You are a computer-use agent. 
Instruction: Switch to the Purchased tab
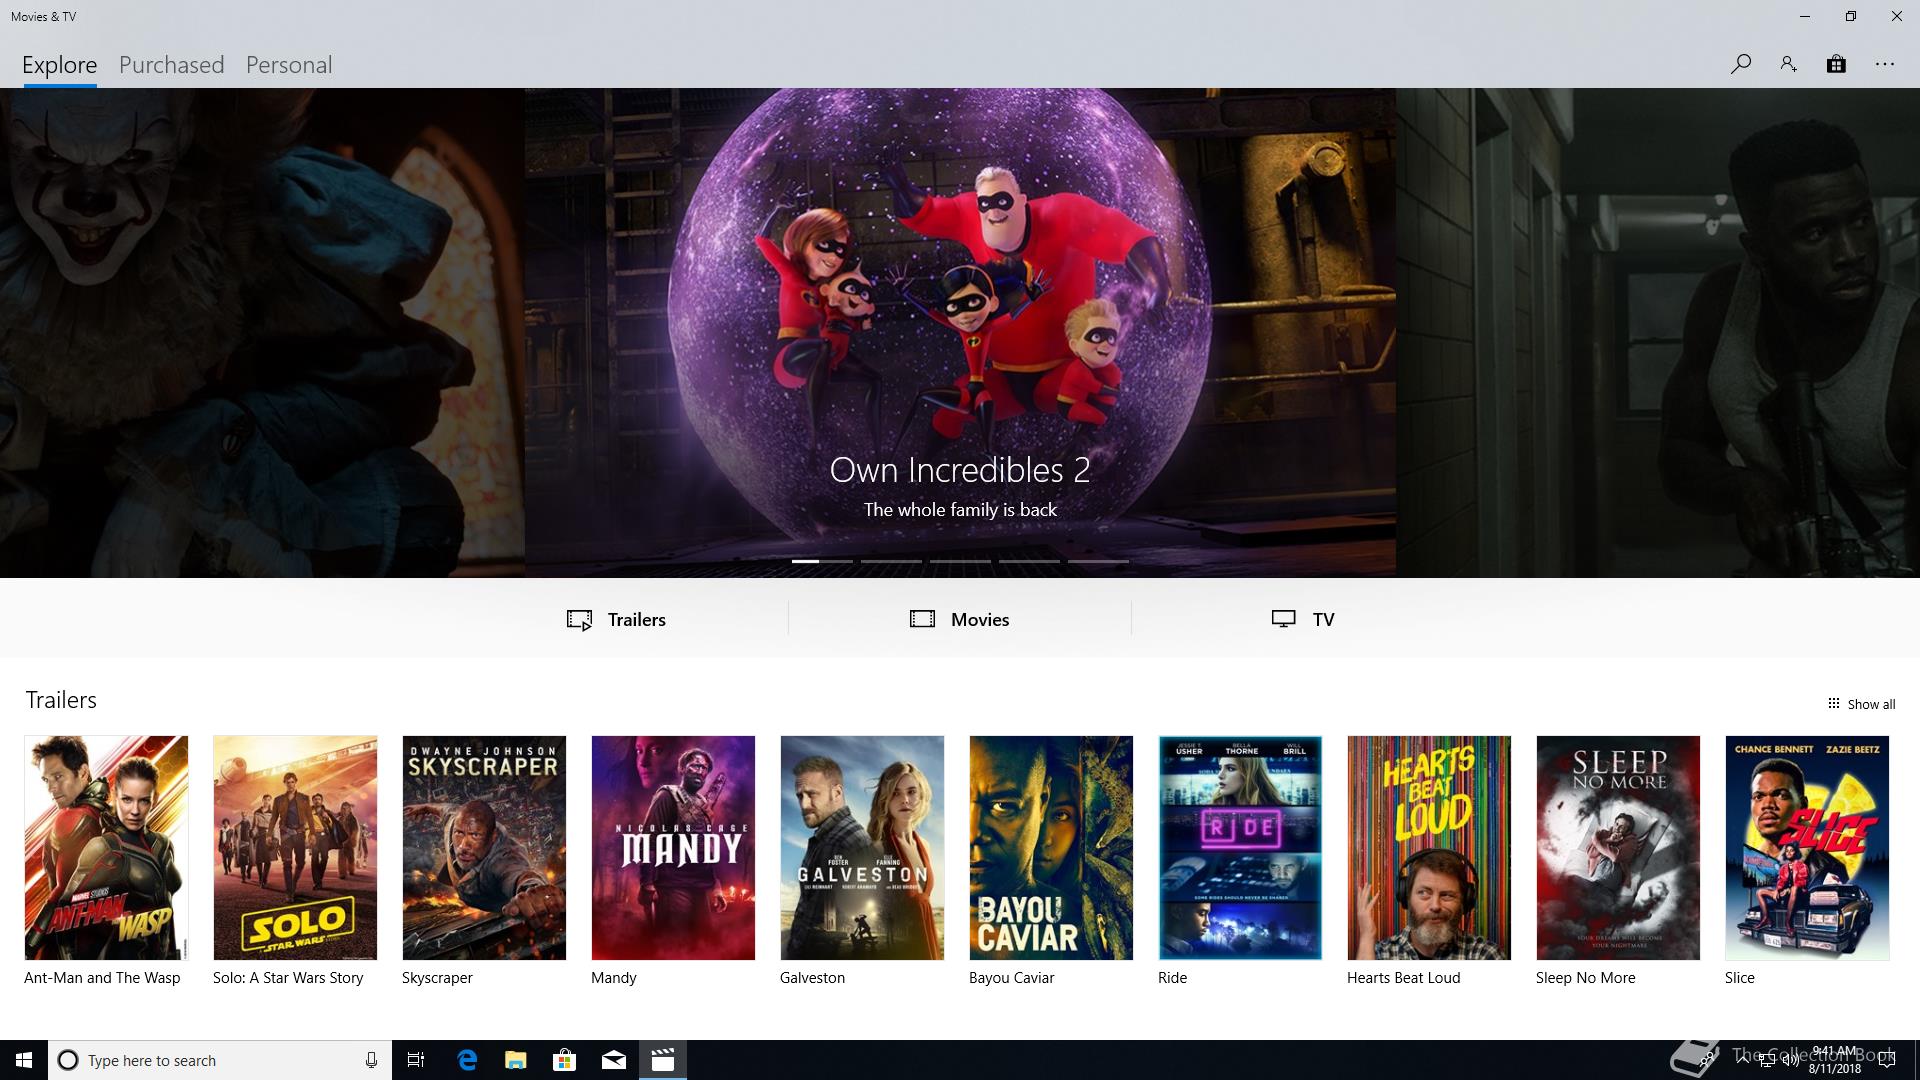tap(172, 65)
